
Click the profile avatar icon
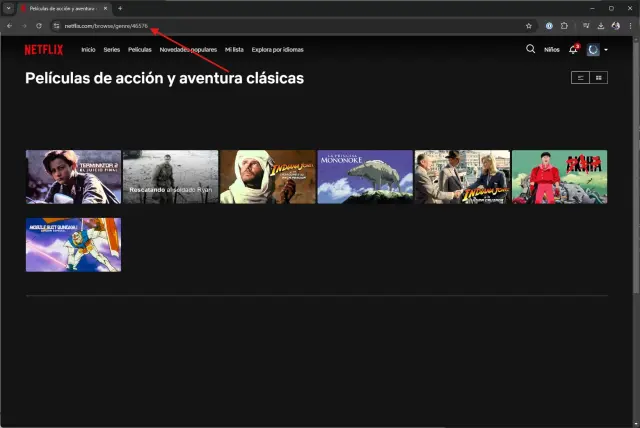point(593,49)
